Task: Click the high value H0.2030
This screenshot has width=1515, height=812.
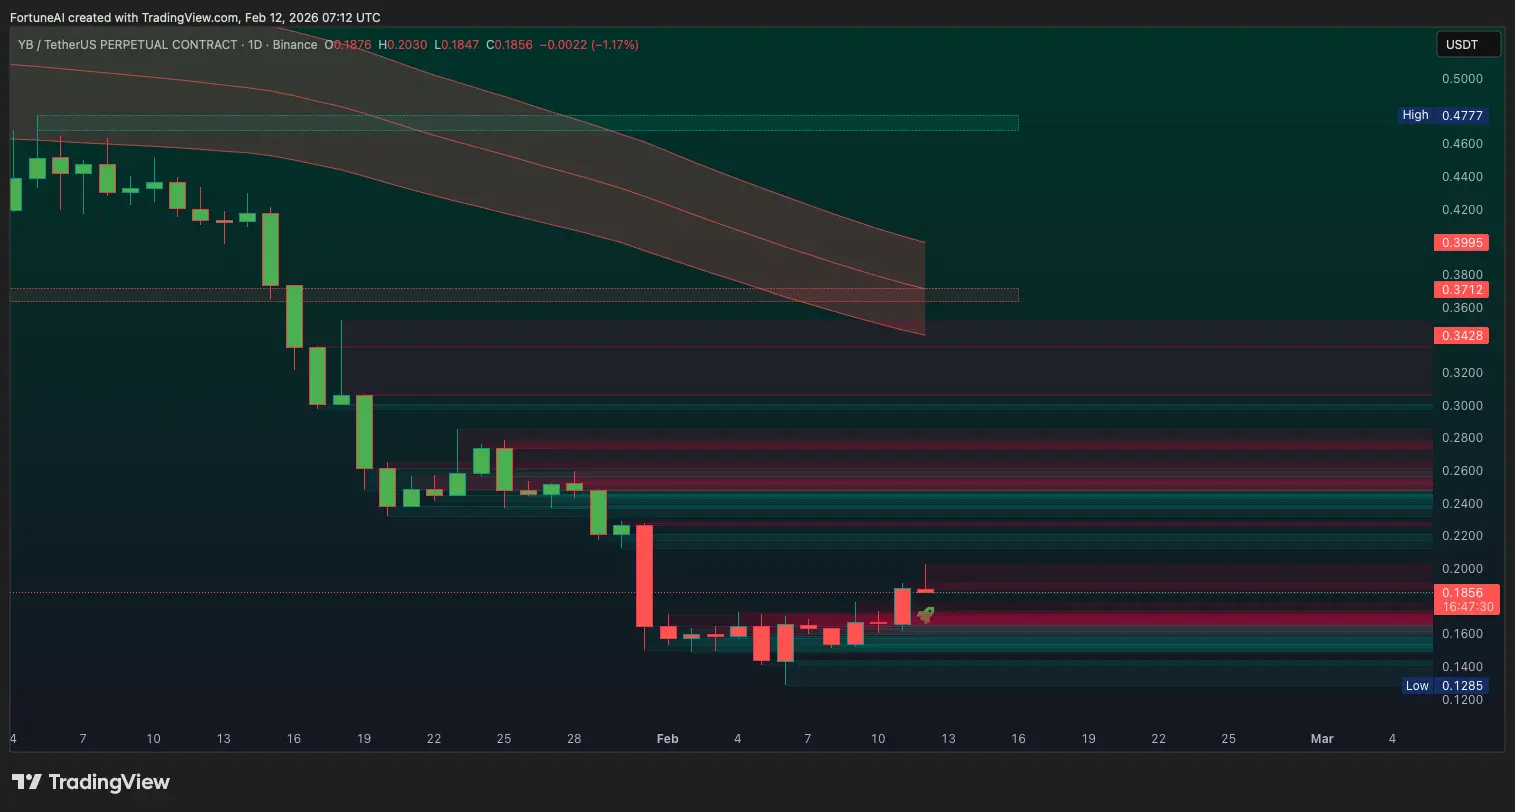Action: click(x=402, y=45)
